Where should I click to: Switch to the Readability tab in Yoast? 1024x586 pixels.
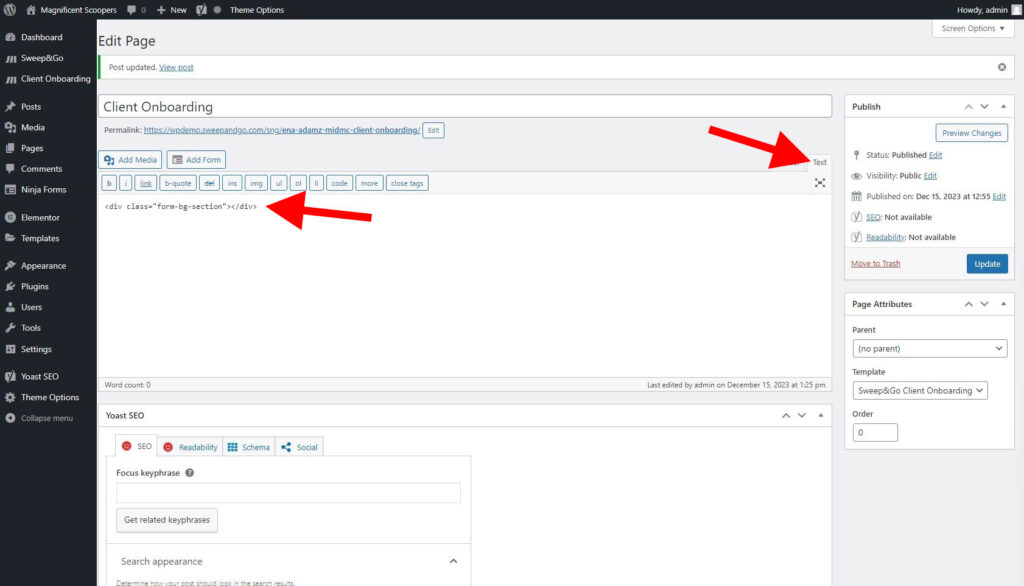pos(190,447)
